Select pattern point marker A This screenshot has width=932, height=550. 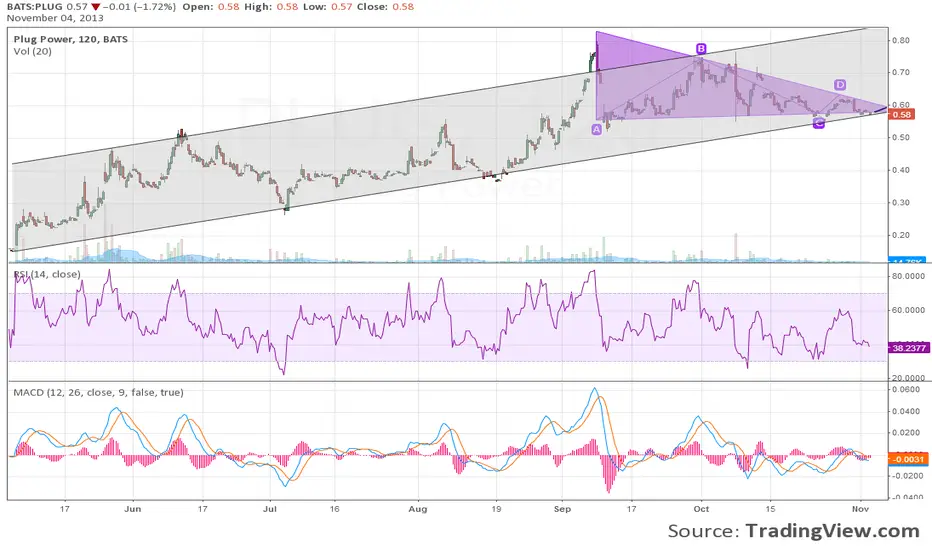coord(597,129)
